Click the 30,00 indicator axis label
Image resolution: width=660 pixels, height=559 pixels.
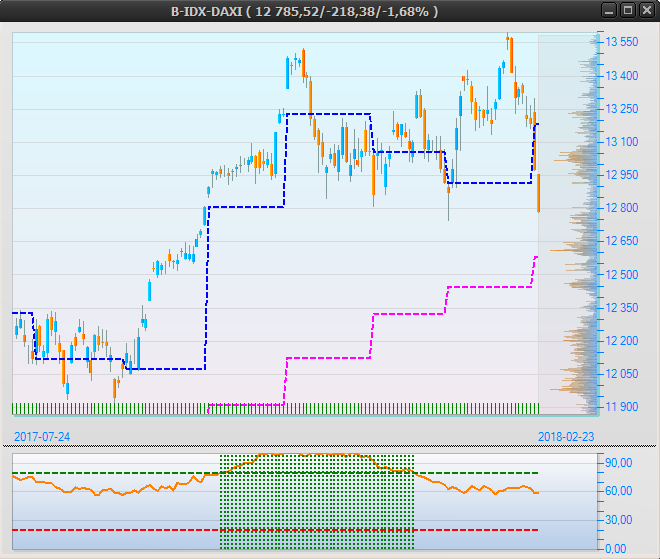tap(619, 520)
